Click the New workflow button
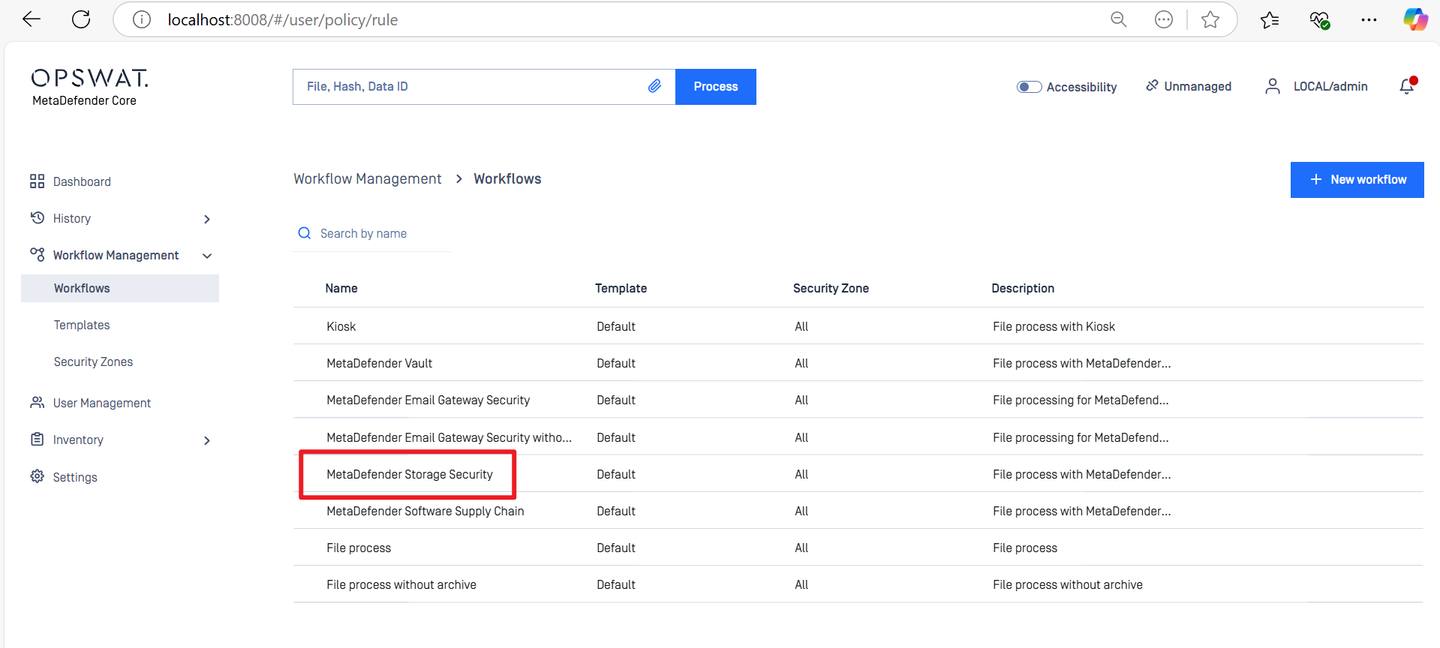1440x648 pixels. point(1357,180)
